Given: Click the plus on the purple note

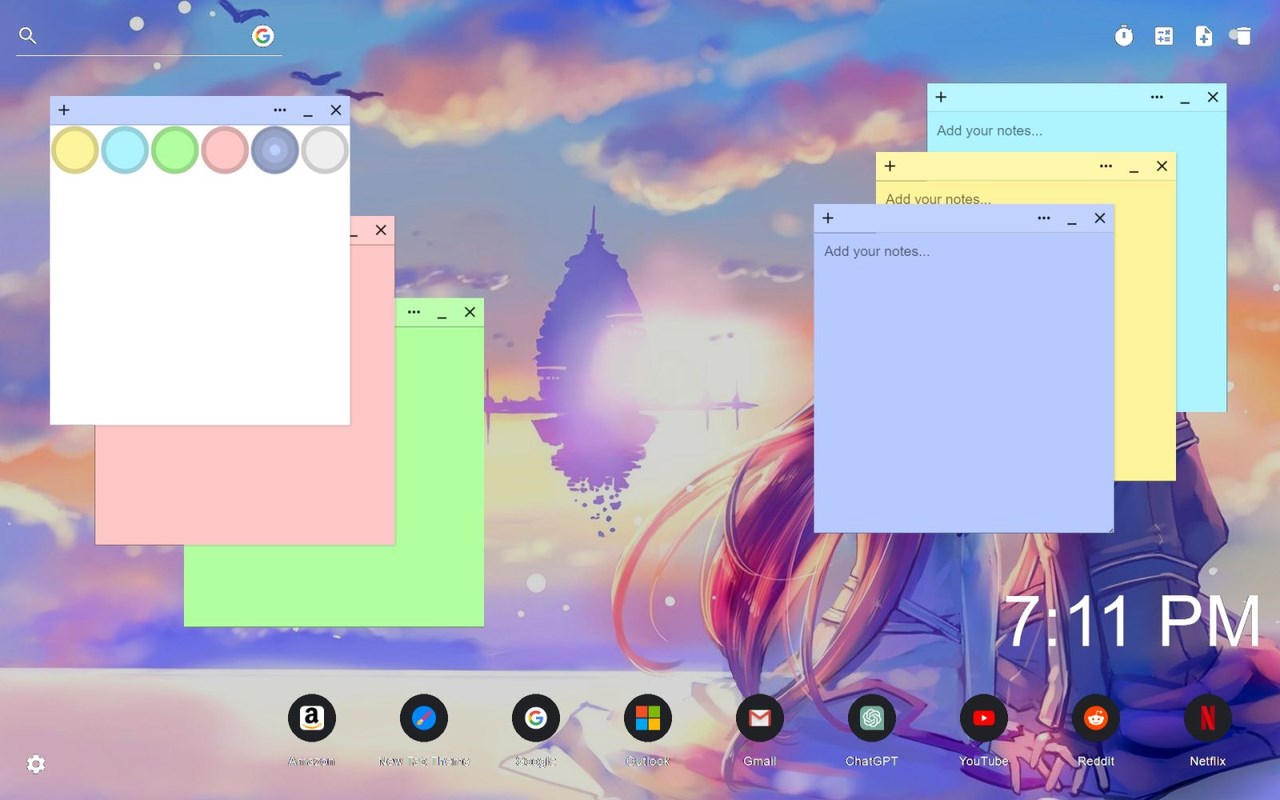Looking at the screenshot, I should click(x=828, y=218).
